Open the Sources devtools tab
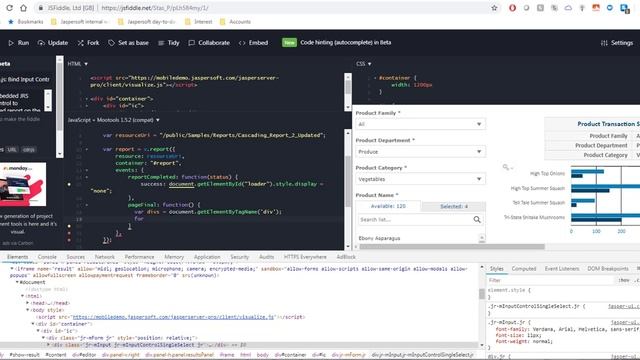 click(x=76, y=257)
